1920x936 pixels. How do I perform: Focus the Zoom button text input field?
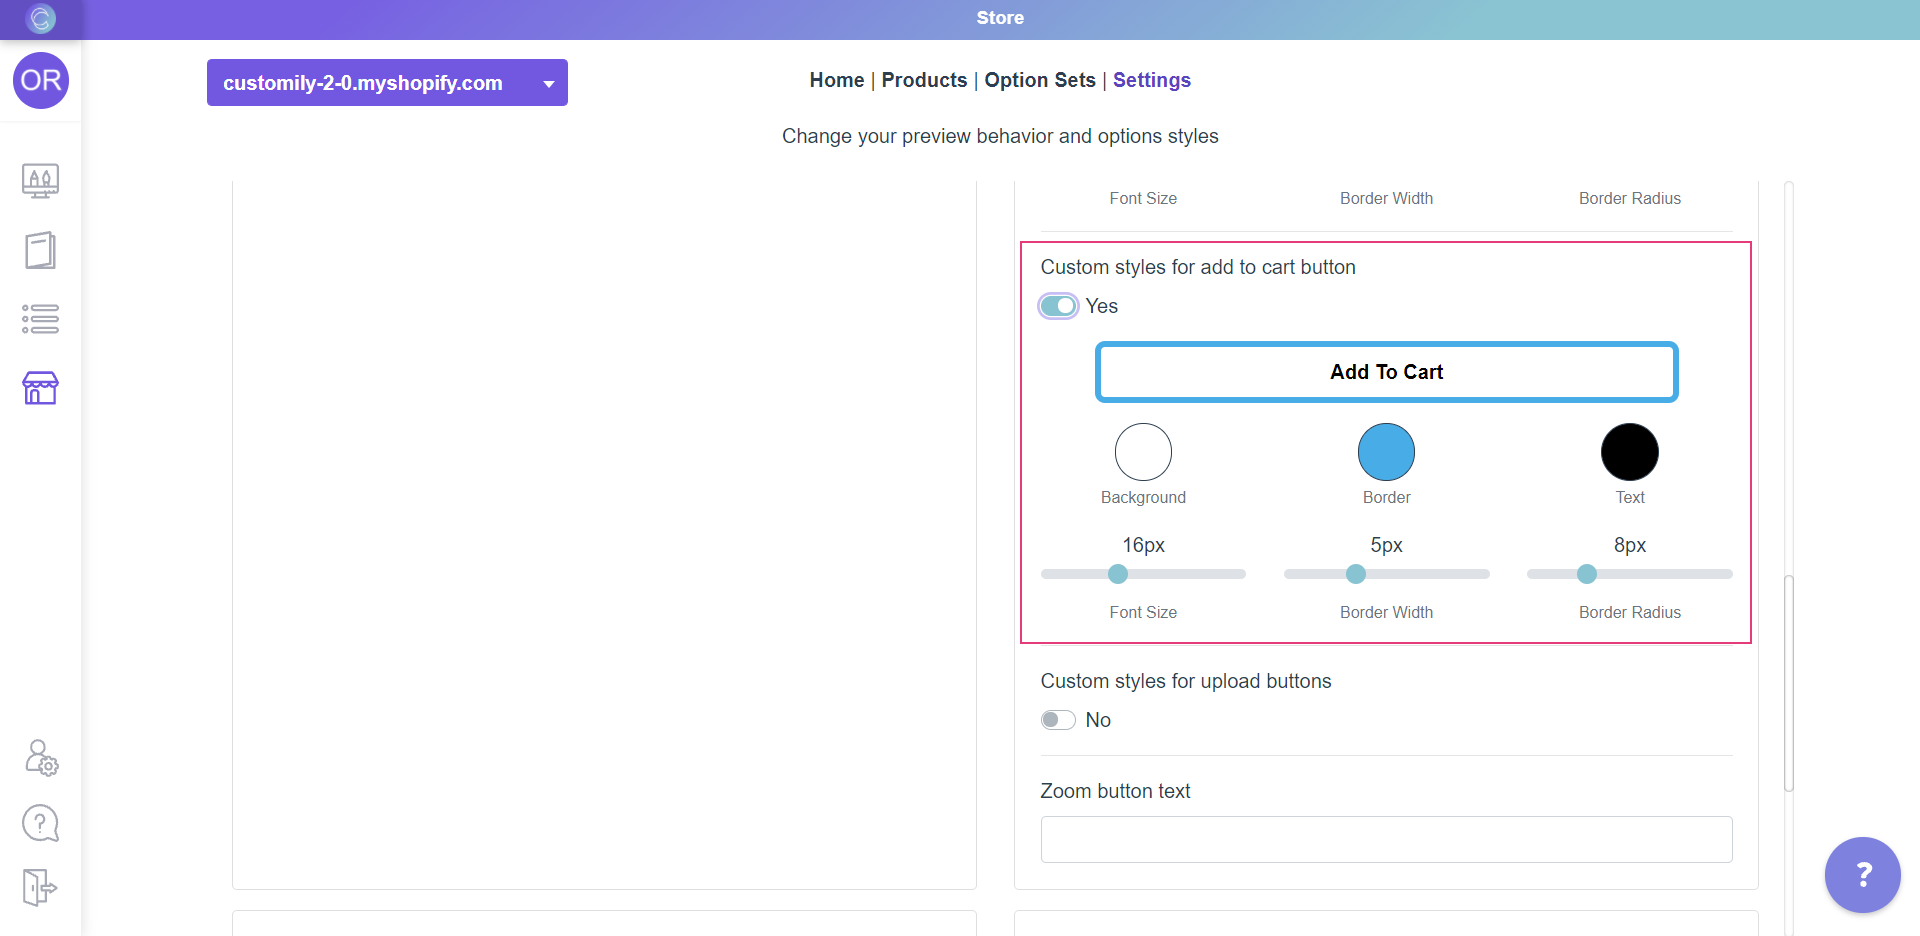pyautogui.click(x=1386, y=840)
